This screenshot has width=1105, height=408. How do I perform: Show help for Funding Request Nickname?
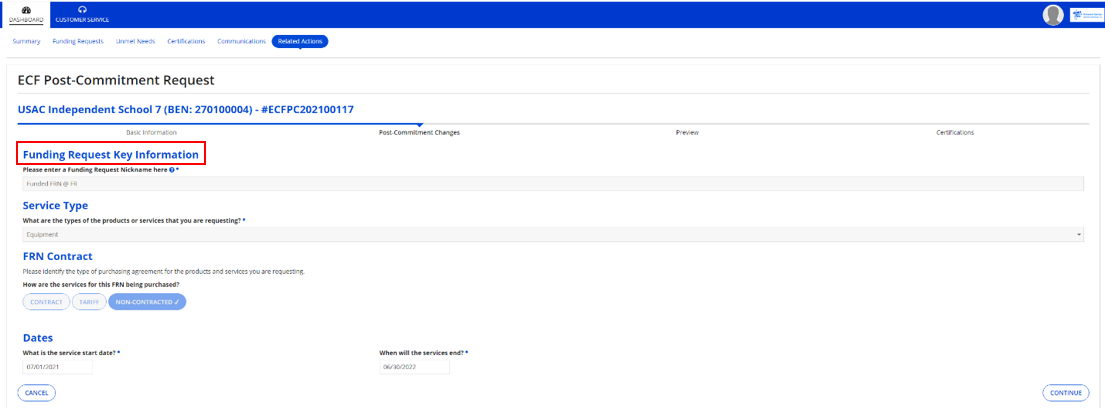point(171,170)
